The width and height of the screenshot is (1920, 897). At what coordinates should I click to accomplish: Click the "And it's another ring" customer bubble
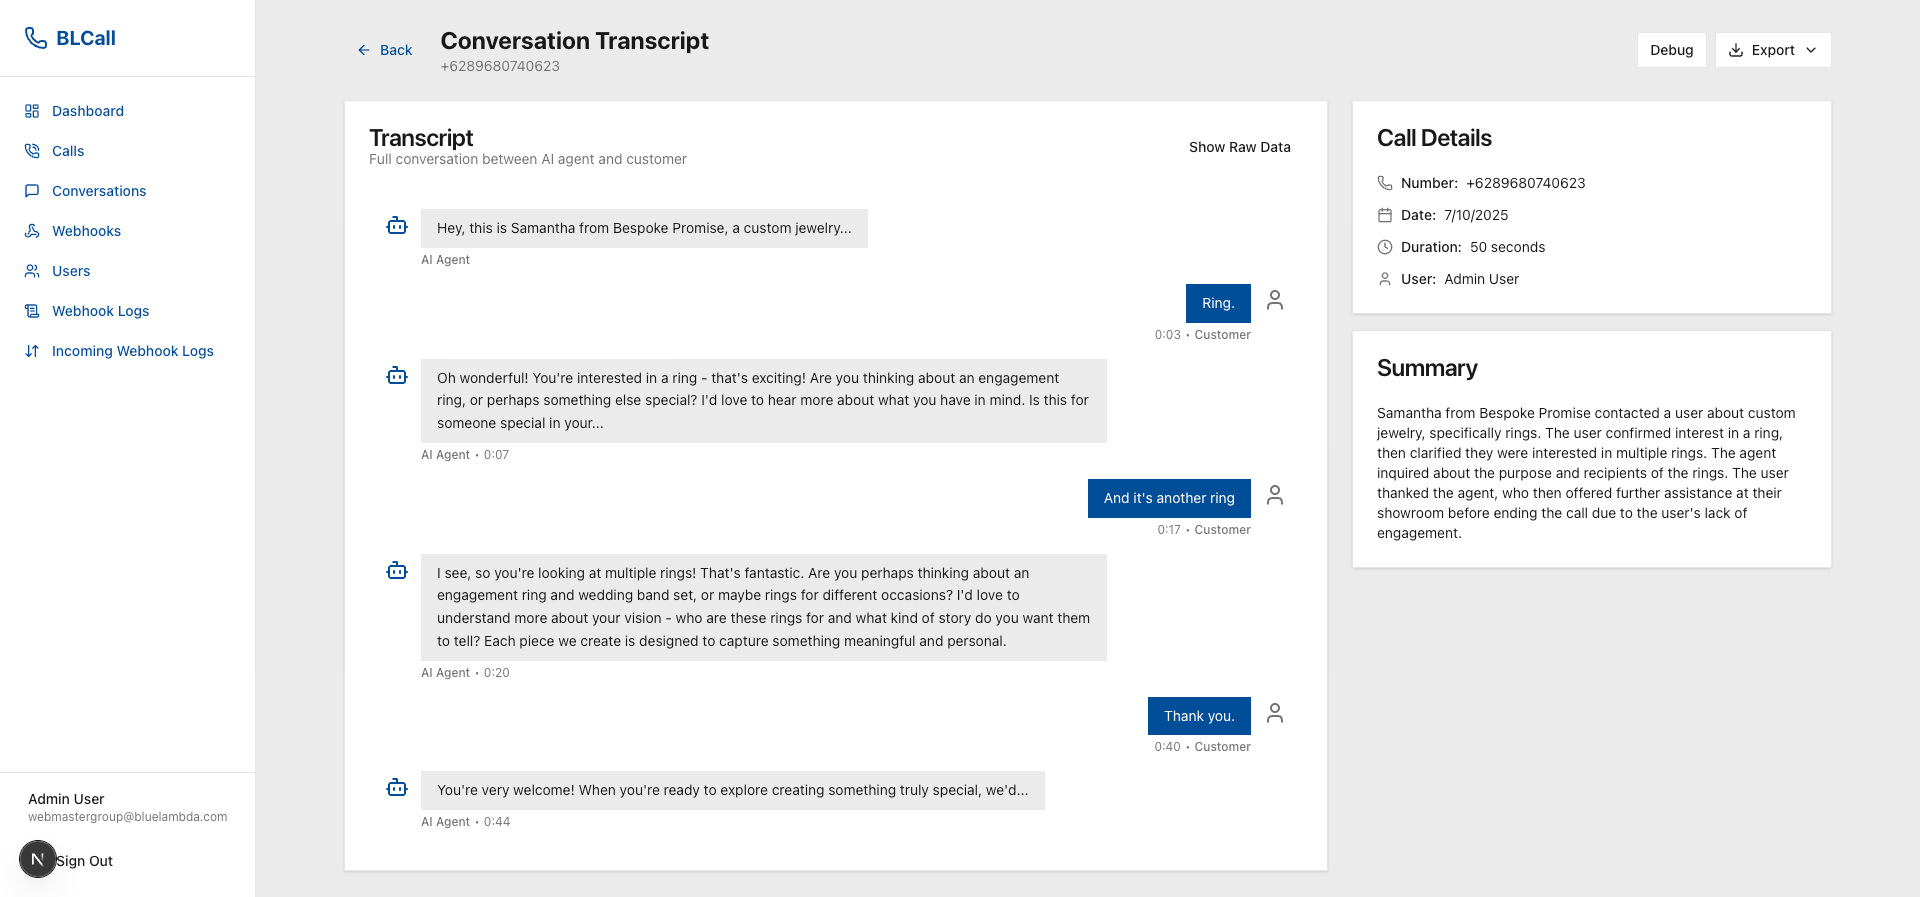pyautogui.click(x=1168, y=498)
